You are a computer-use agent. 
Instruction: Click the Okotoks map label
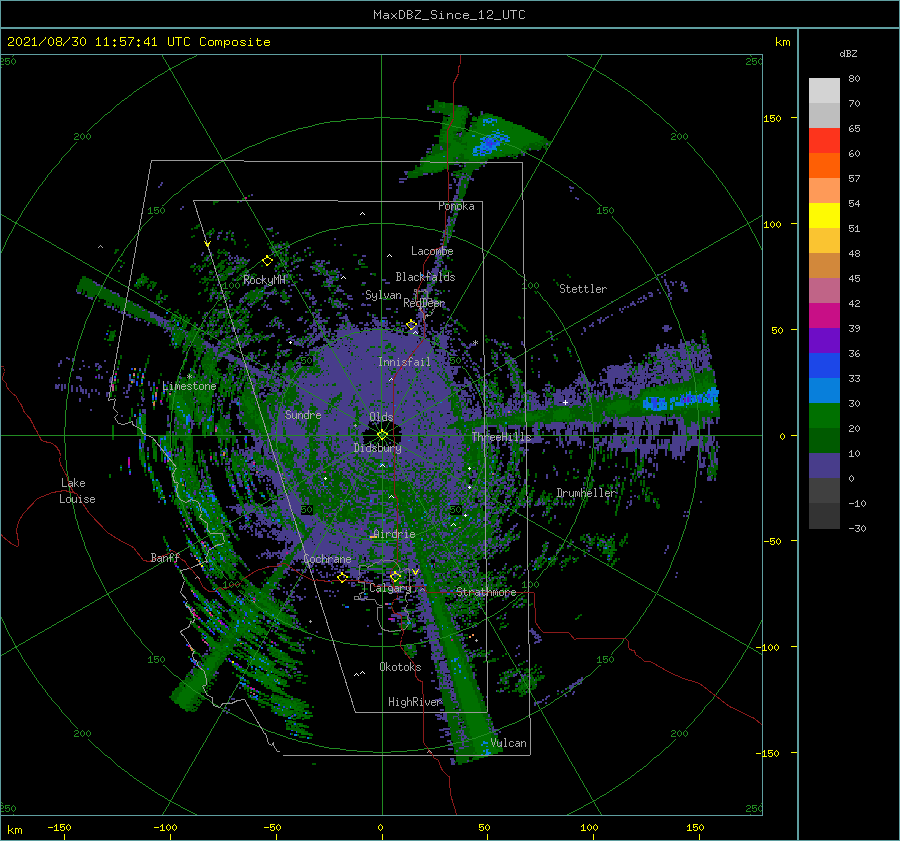400,667
